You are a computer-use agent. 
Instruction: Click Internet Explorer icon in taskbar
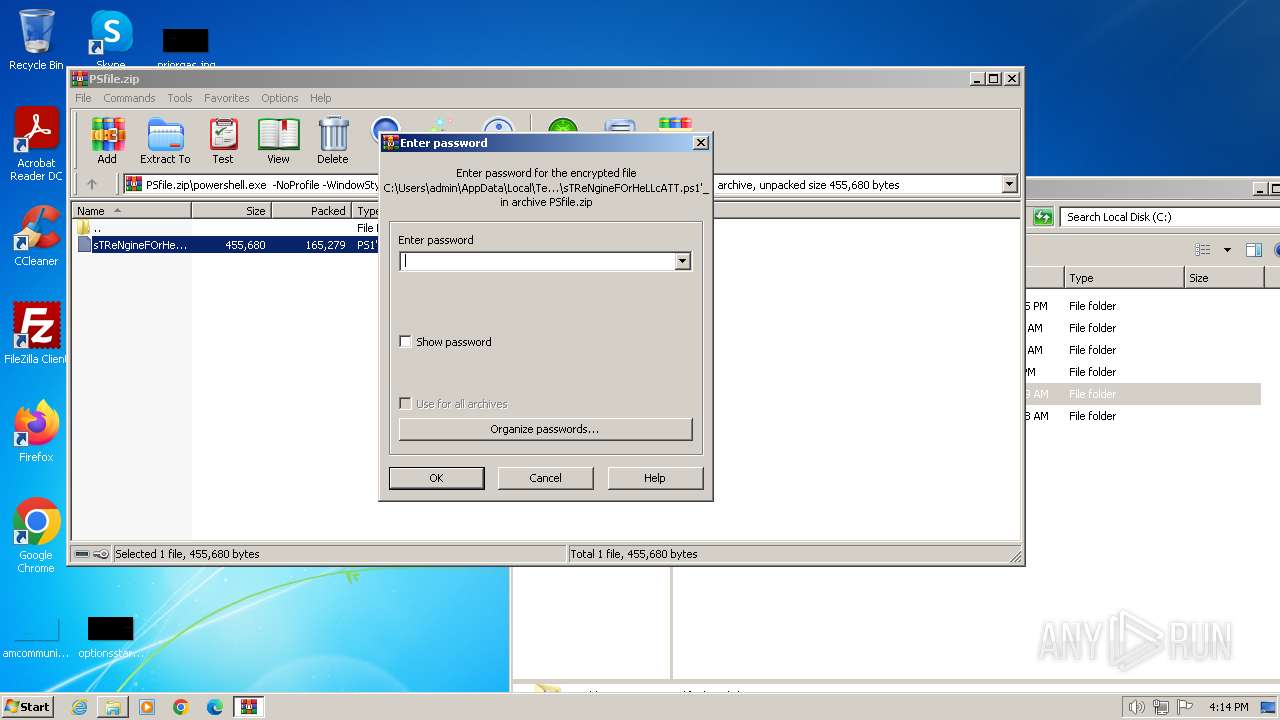(x=79, y=707)
